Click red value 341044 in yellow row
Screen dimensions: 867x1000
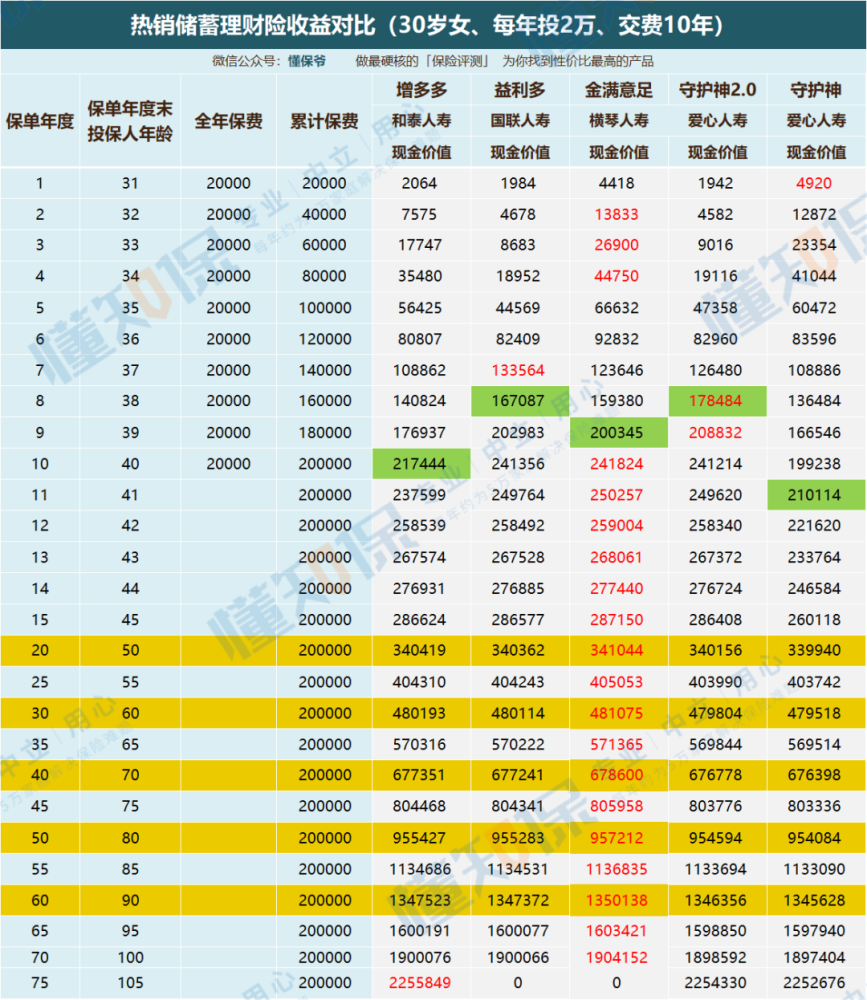[616, 651]
